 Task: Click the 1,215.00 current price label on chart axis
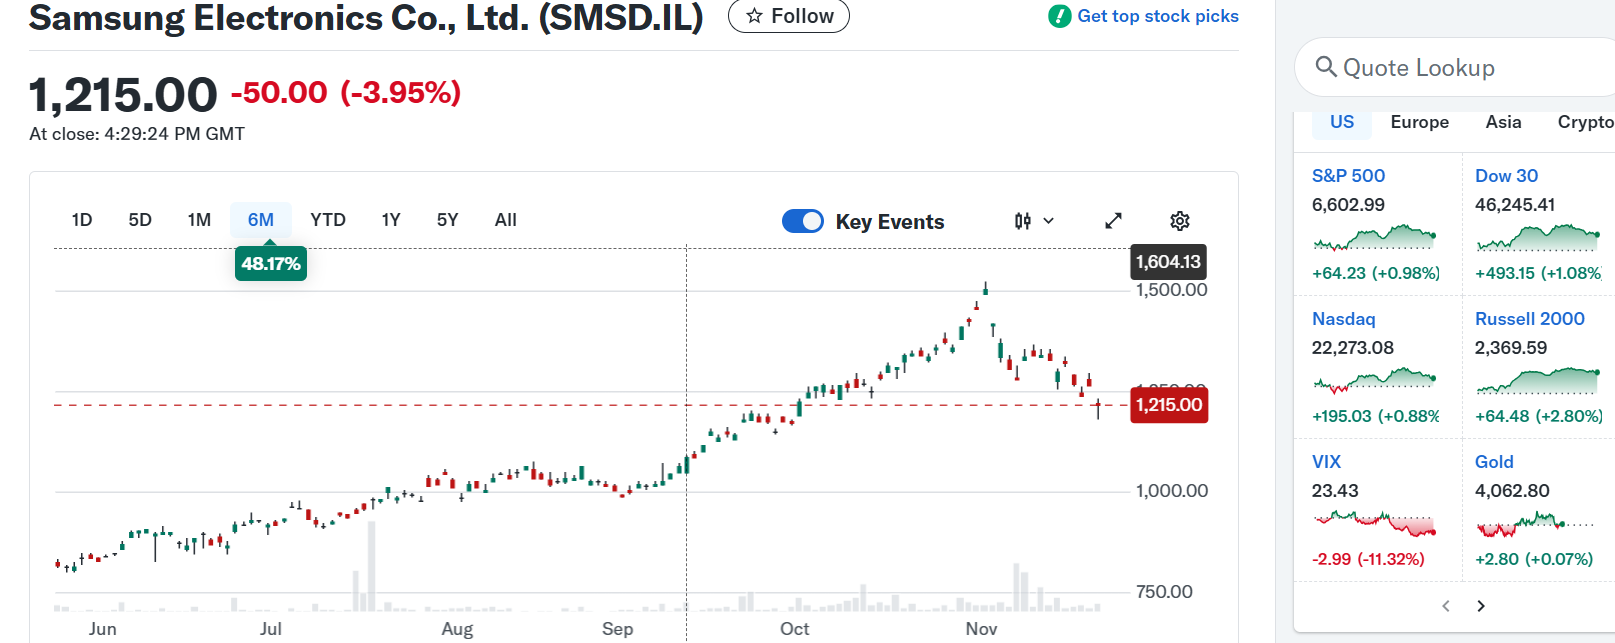pos(1169,405)
